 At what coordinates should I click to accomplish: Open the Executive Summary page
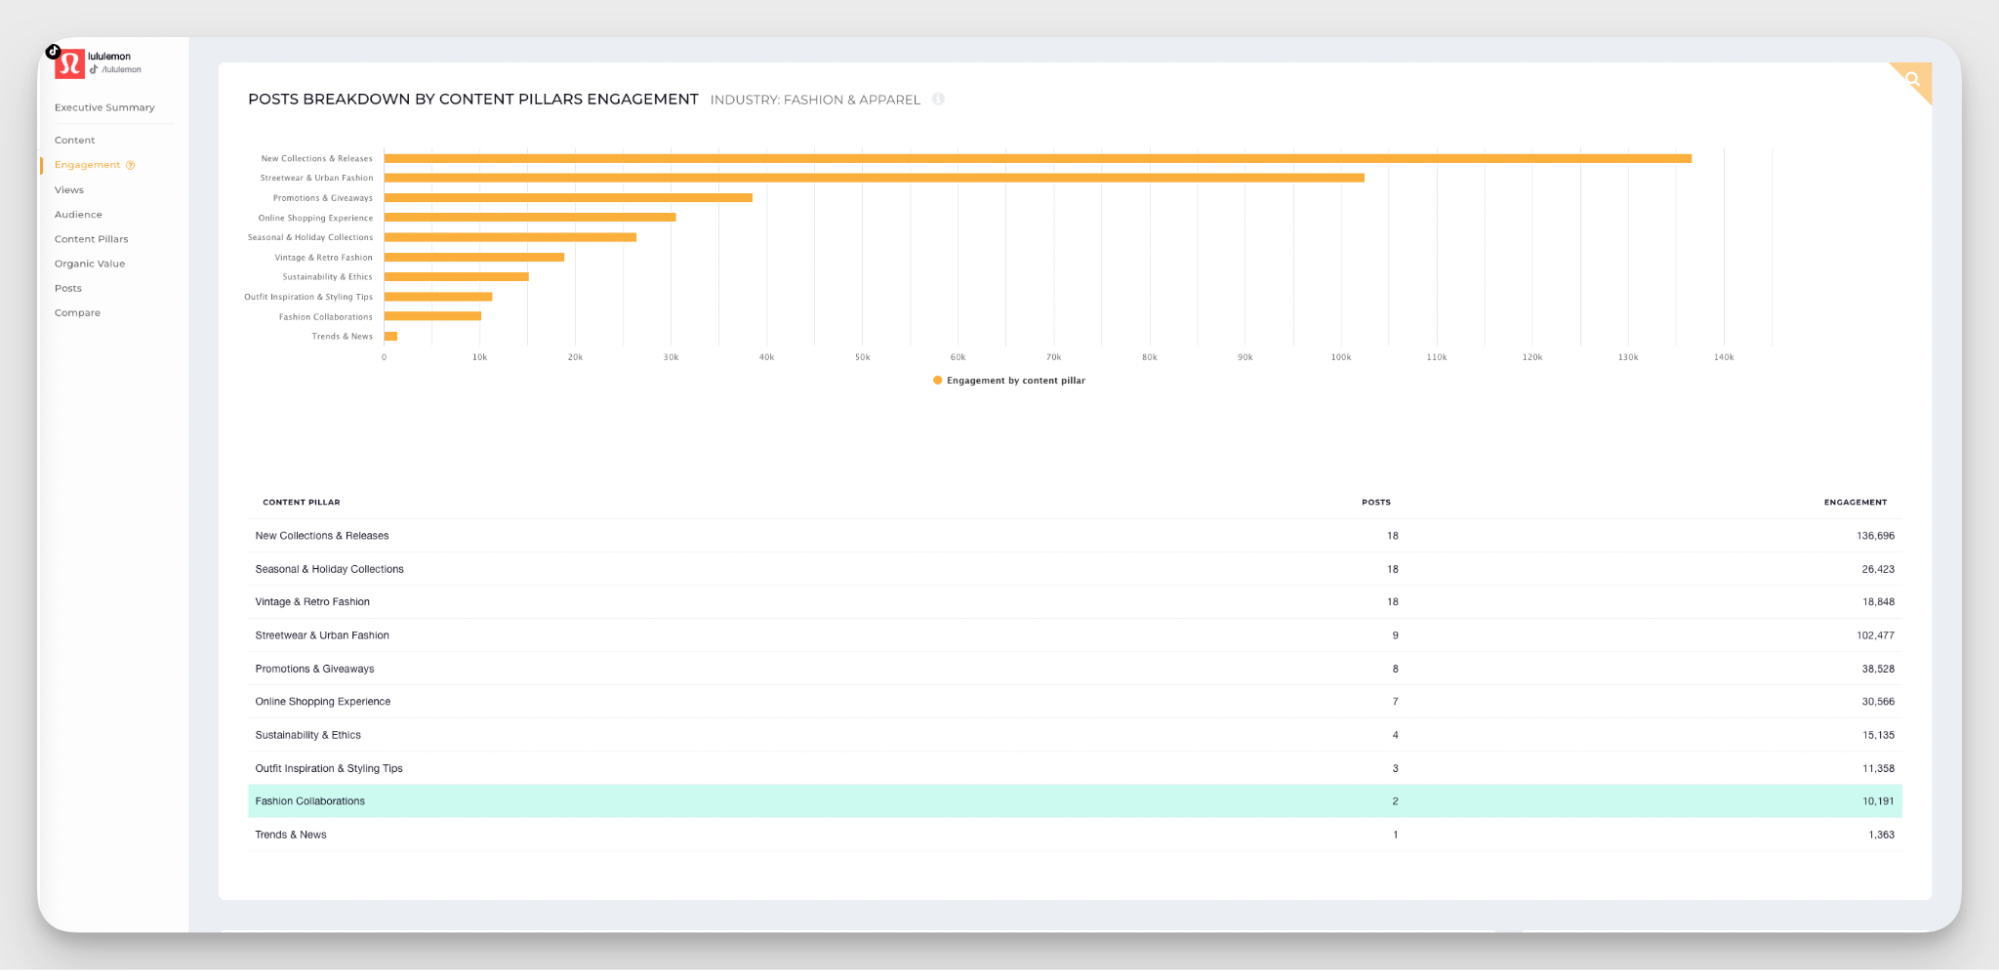pyautogui.click(x=104, y=107)
